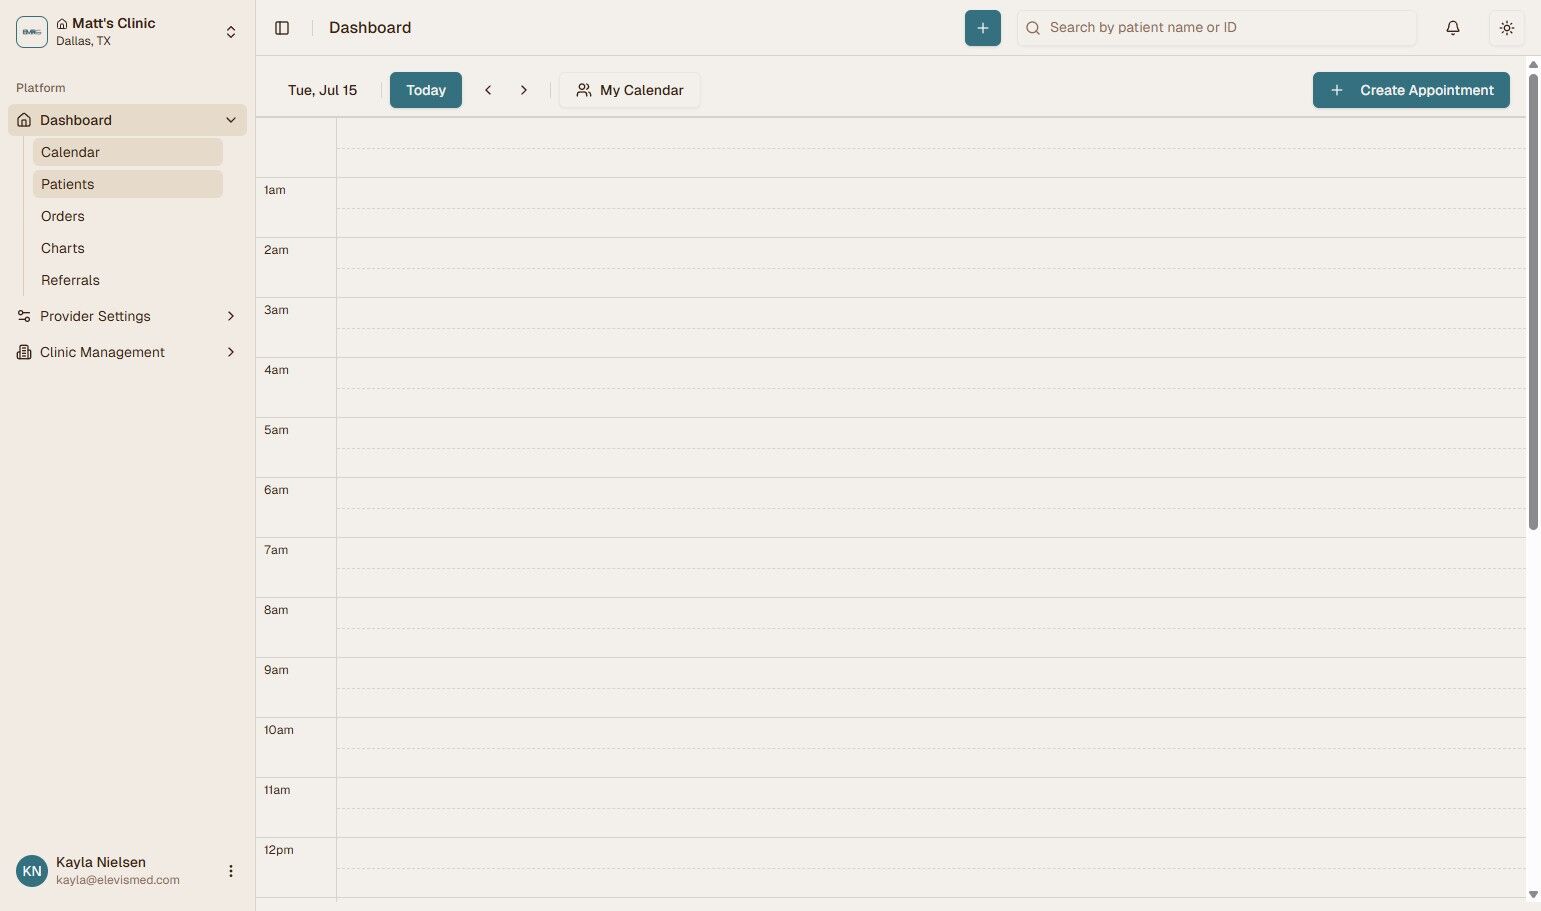Open My Calendar selector
This screenshot has width=1541, height=911.
(630, 90)
